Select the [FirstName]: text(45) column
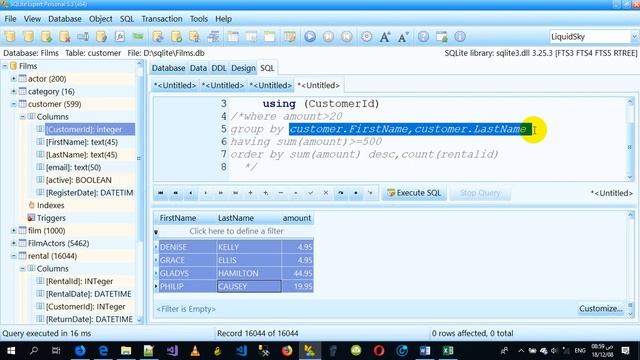The width and height of the screenshot is (640, 360). click(x=82, y=142)
